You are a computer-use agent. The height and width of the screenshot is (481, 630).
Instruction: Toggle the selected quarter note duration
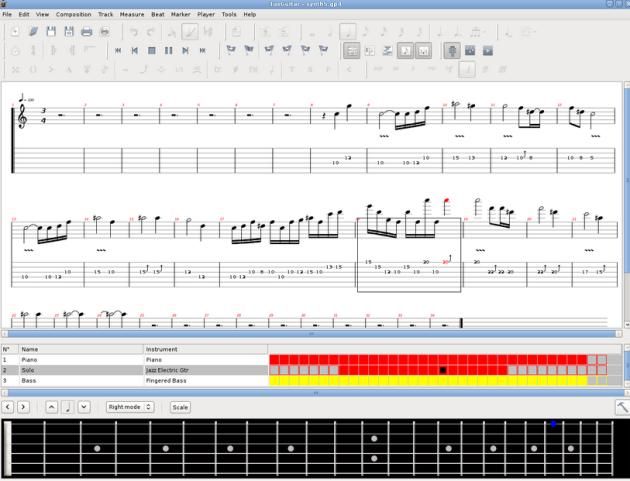(348, 32)
